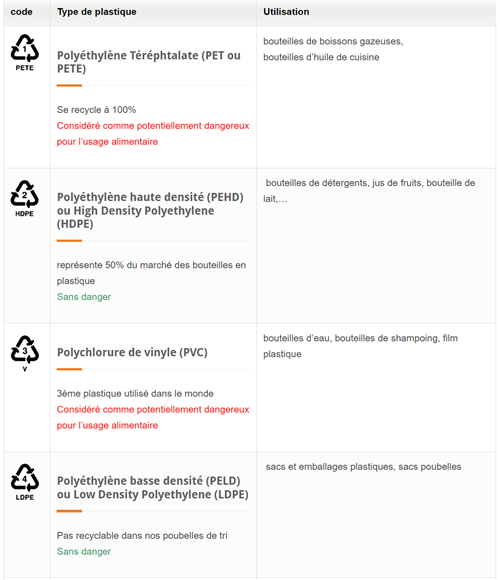Click green 'Sans danger' under HDPE

pos(84,297)
